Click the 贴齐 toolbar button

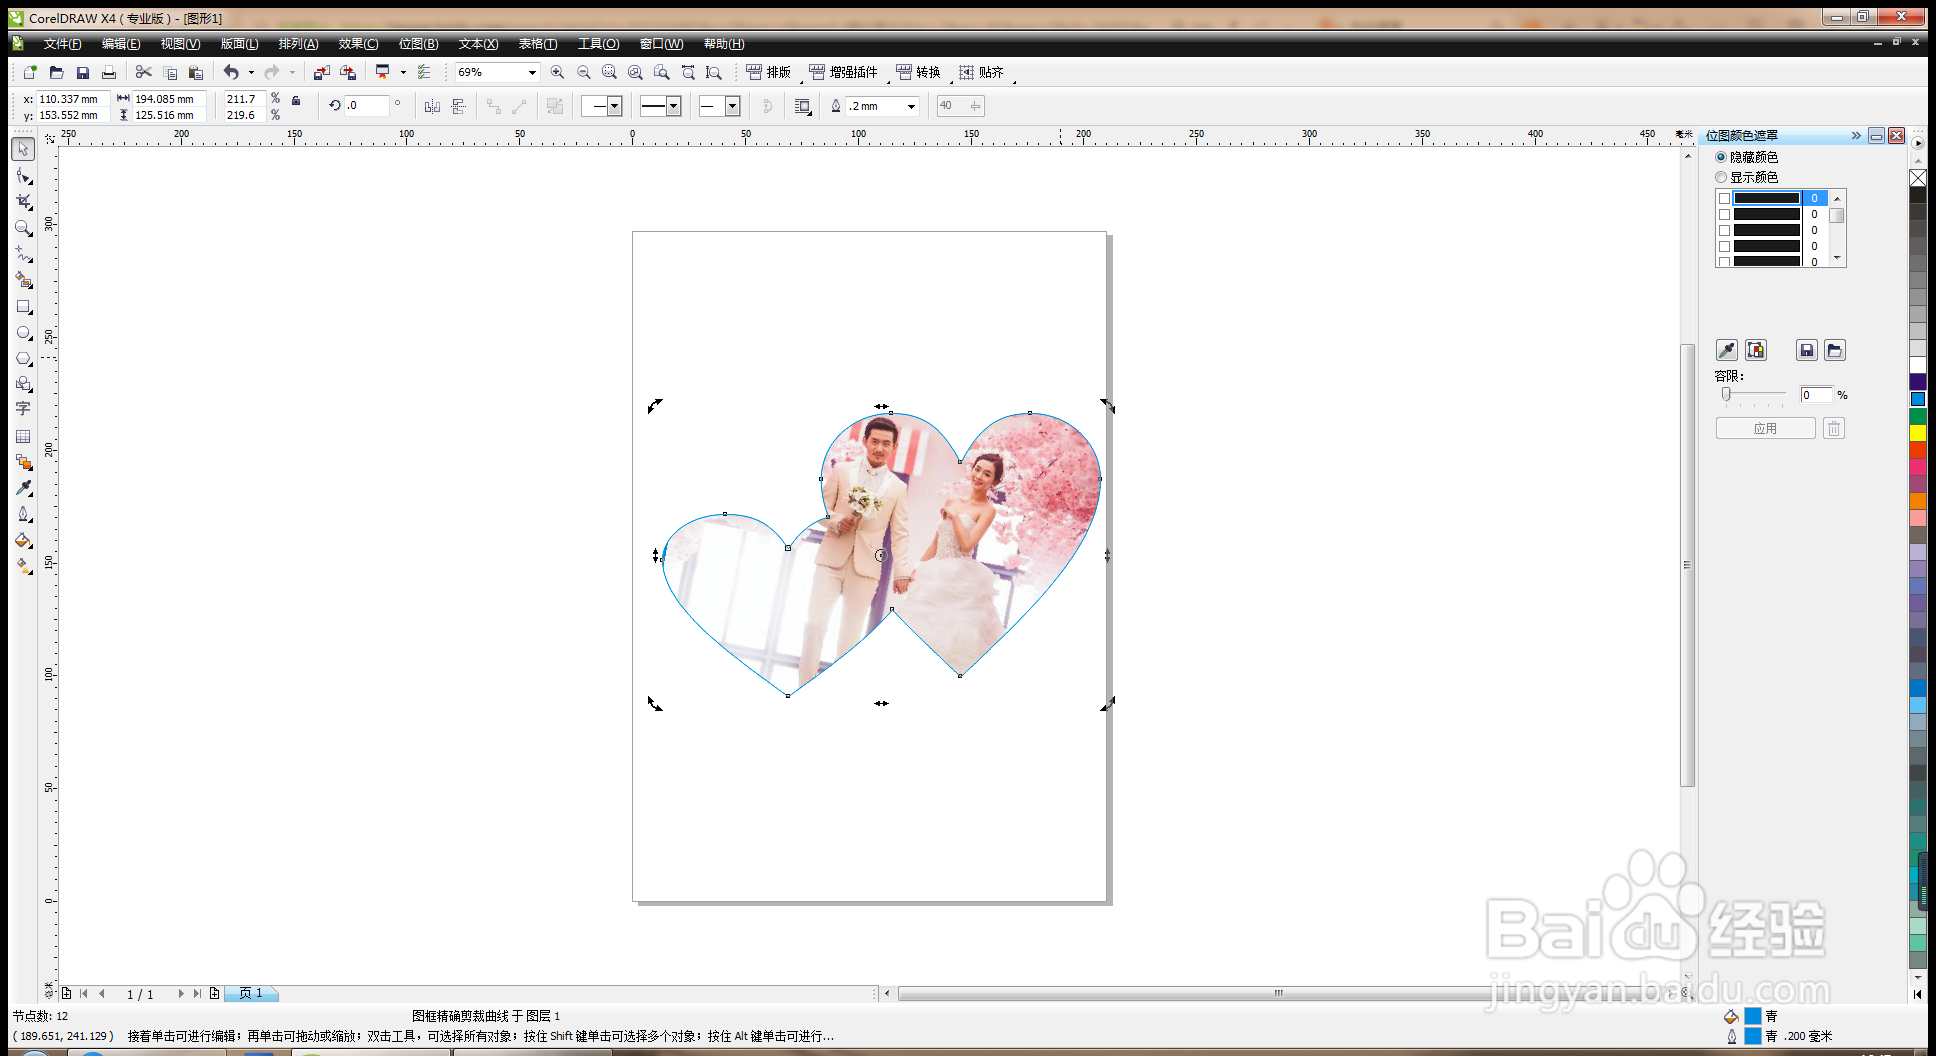point(981,72)
